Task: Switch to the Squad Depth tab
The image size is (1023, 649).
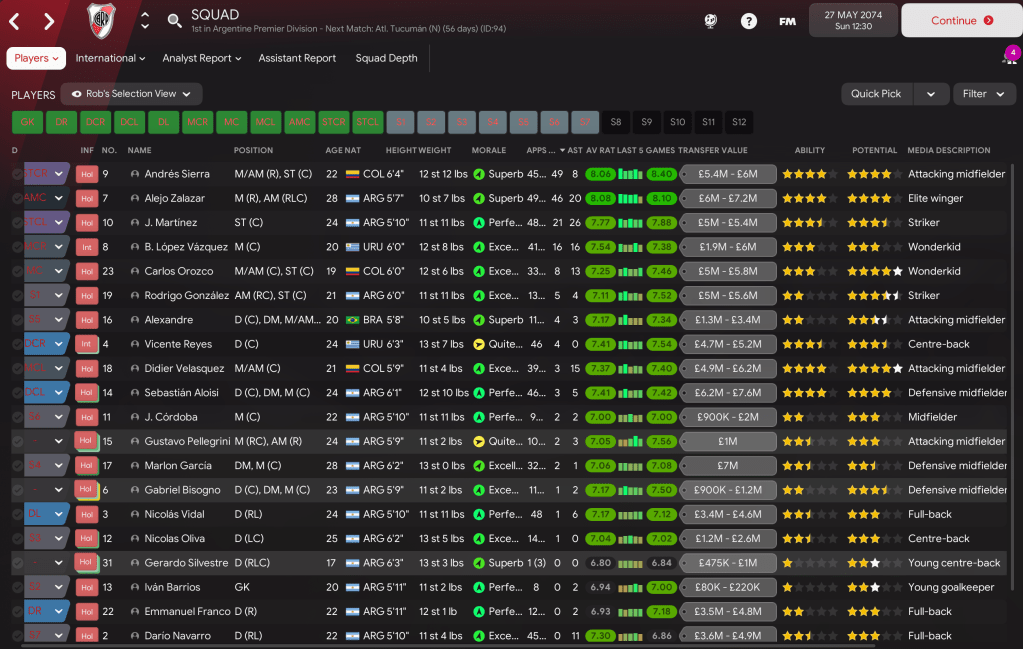Action: [x=386, y=58]
